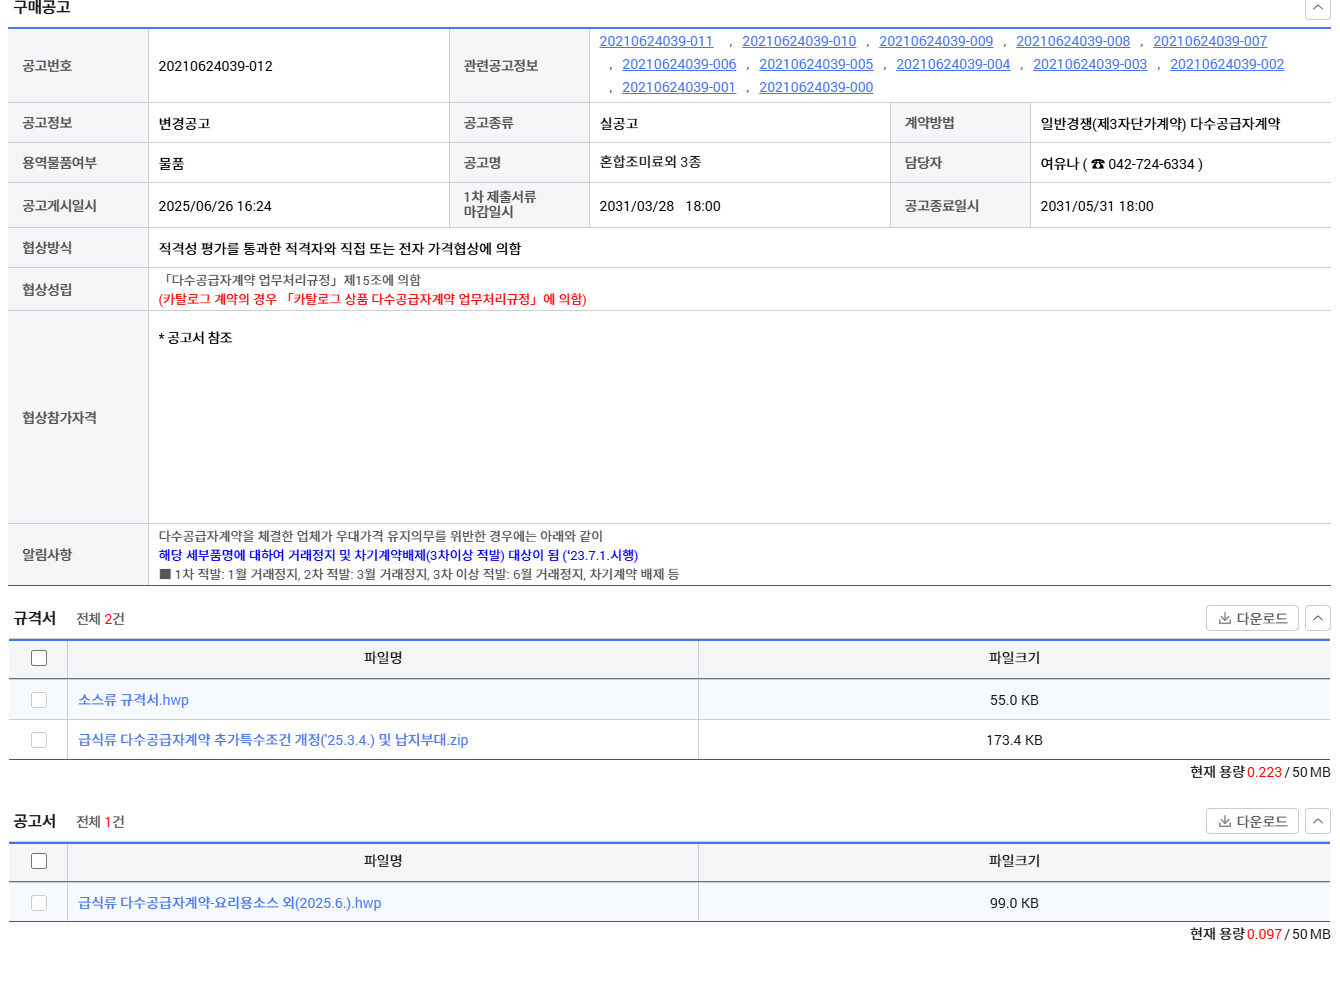Check the box for 급식류 추가특수조건 zip file
This screenshot has height=992, width=1340.
click(x=39, y=740)
